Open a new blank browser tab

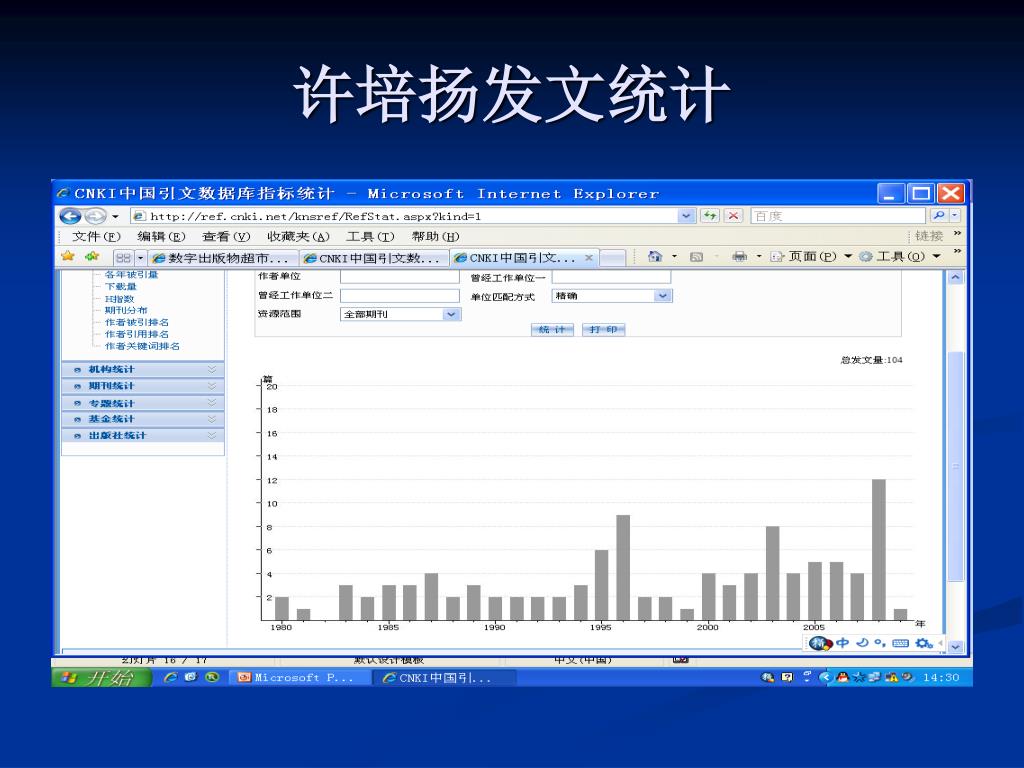[613, 259]
